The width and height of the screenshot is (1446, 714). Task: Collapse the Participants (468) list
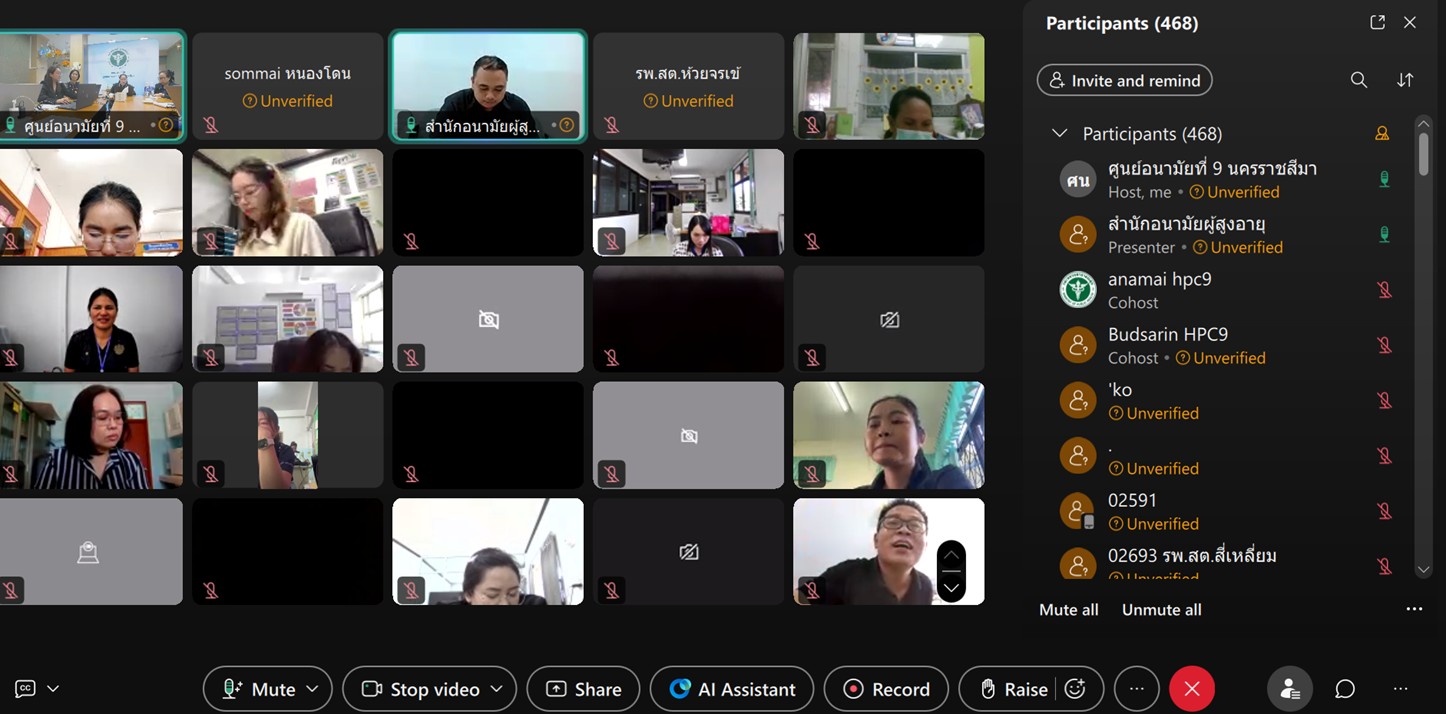tap(1059, 134)
